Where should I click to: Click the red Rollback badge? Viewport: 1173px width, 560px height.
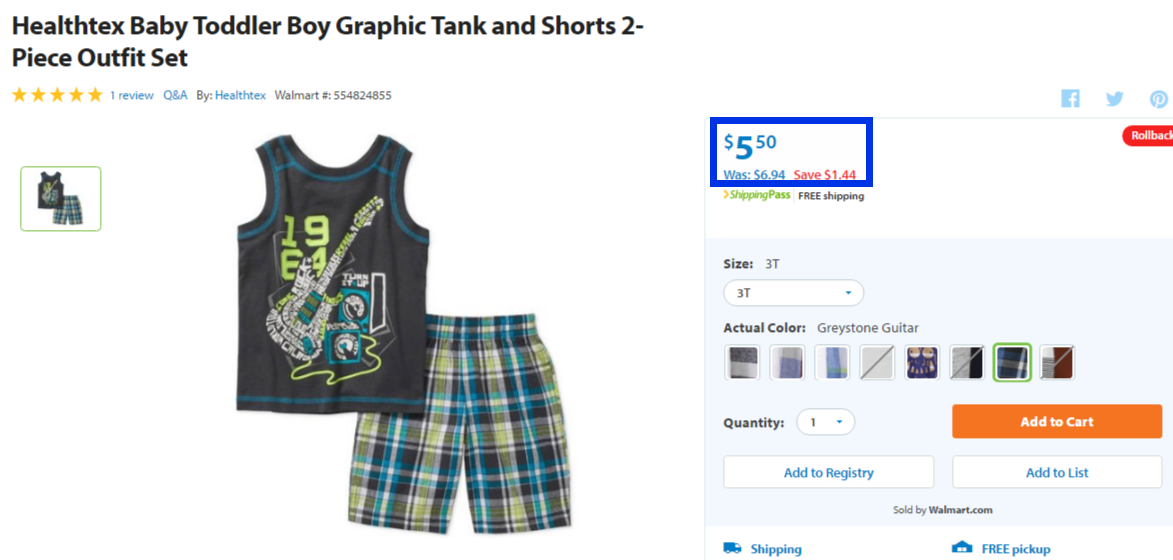(x=1148, y=135)
